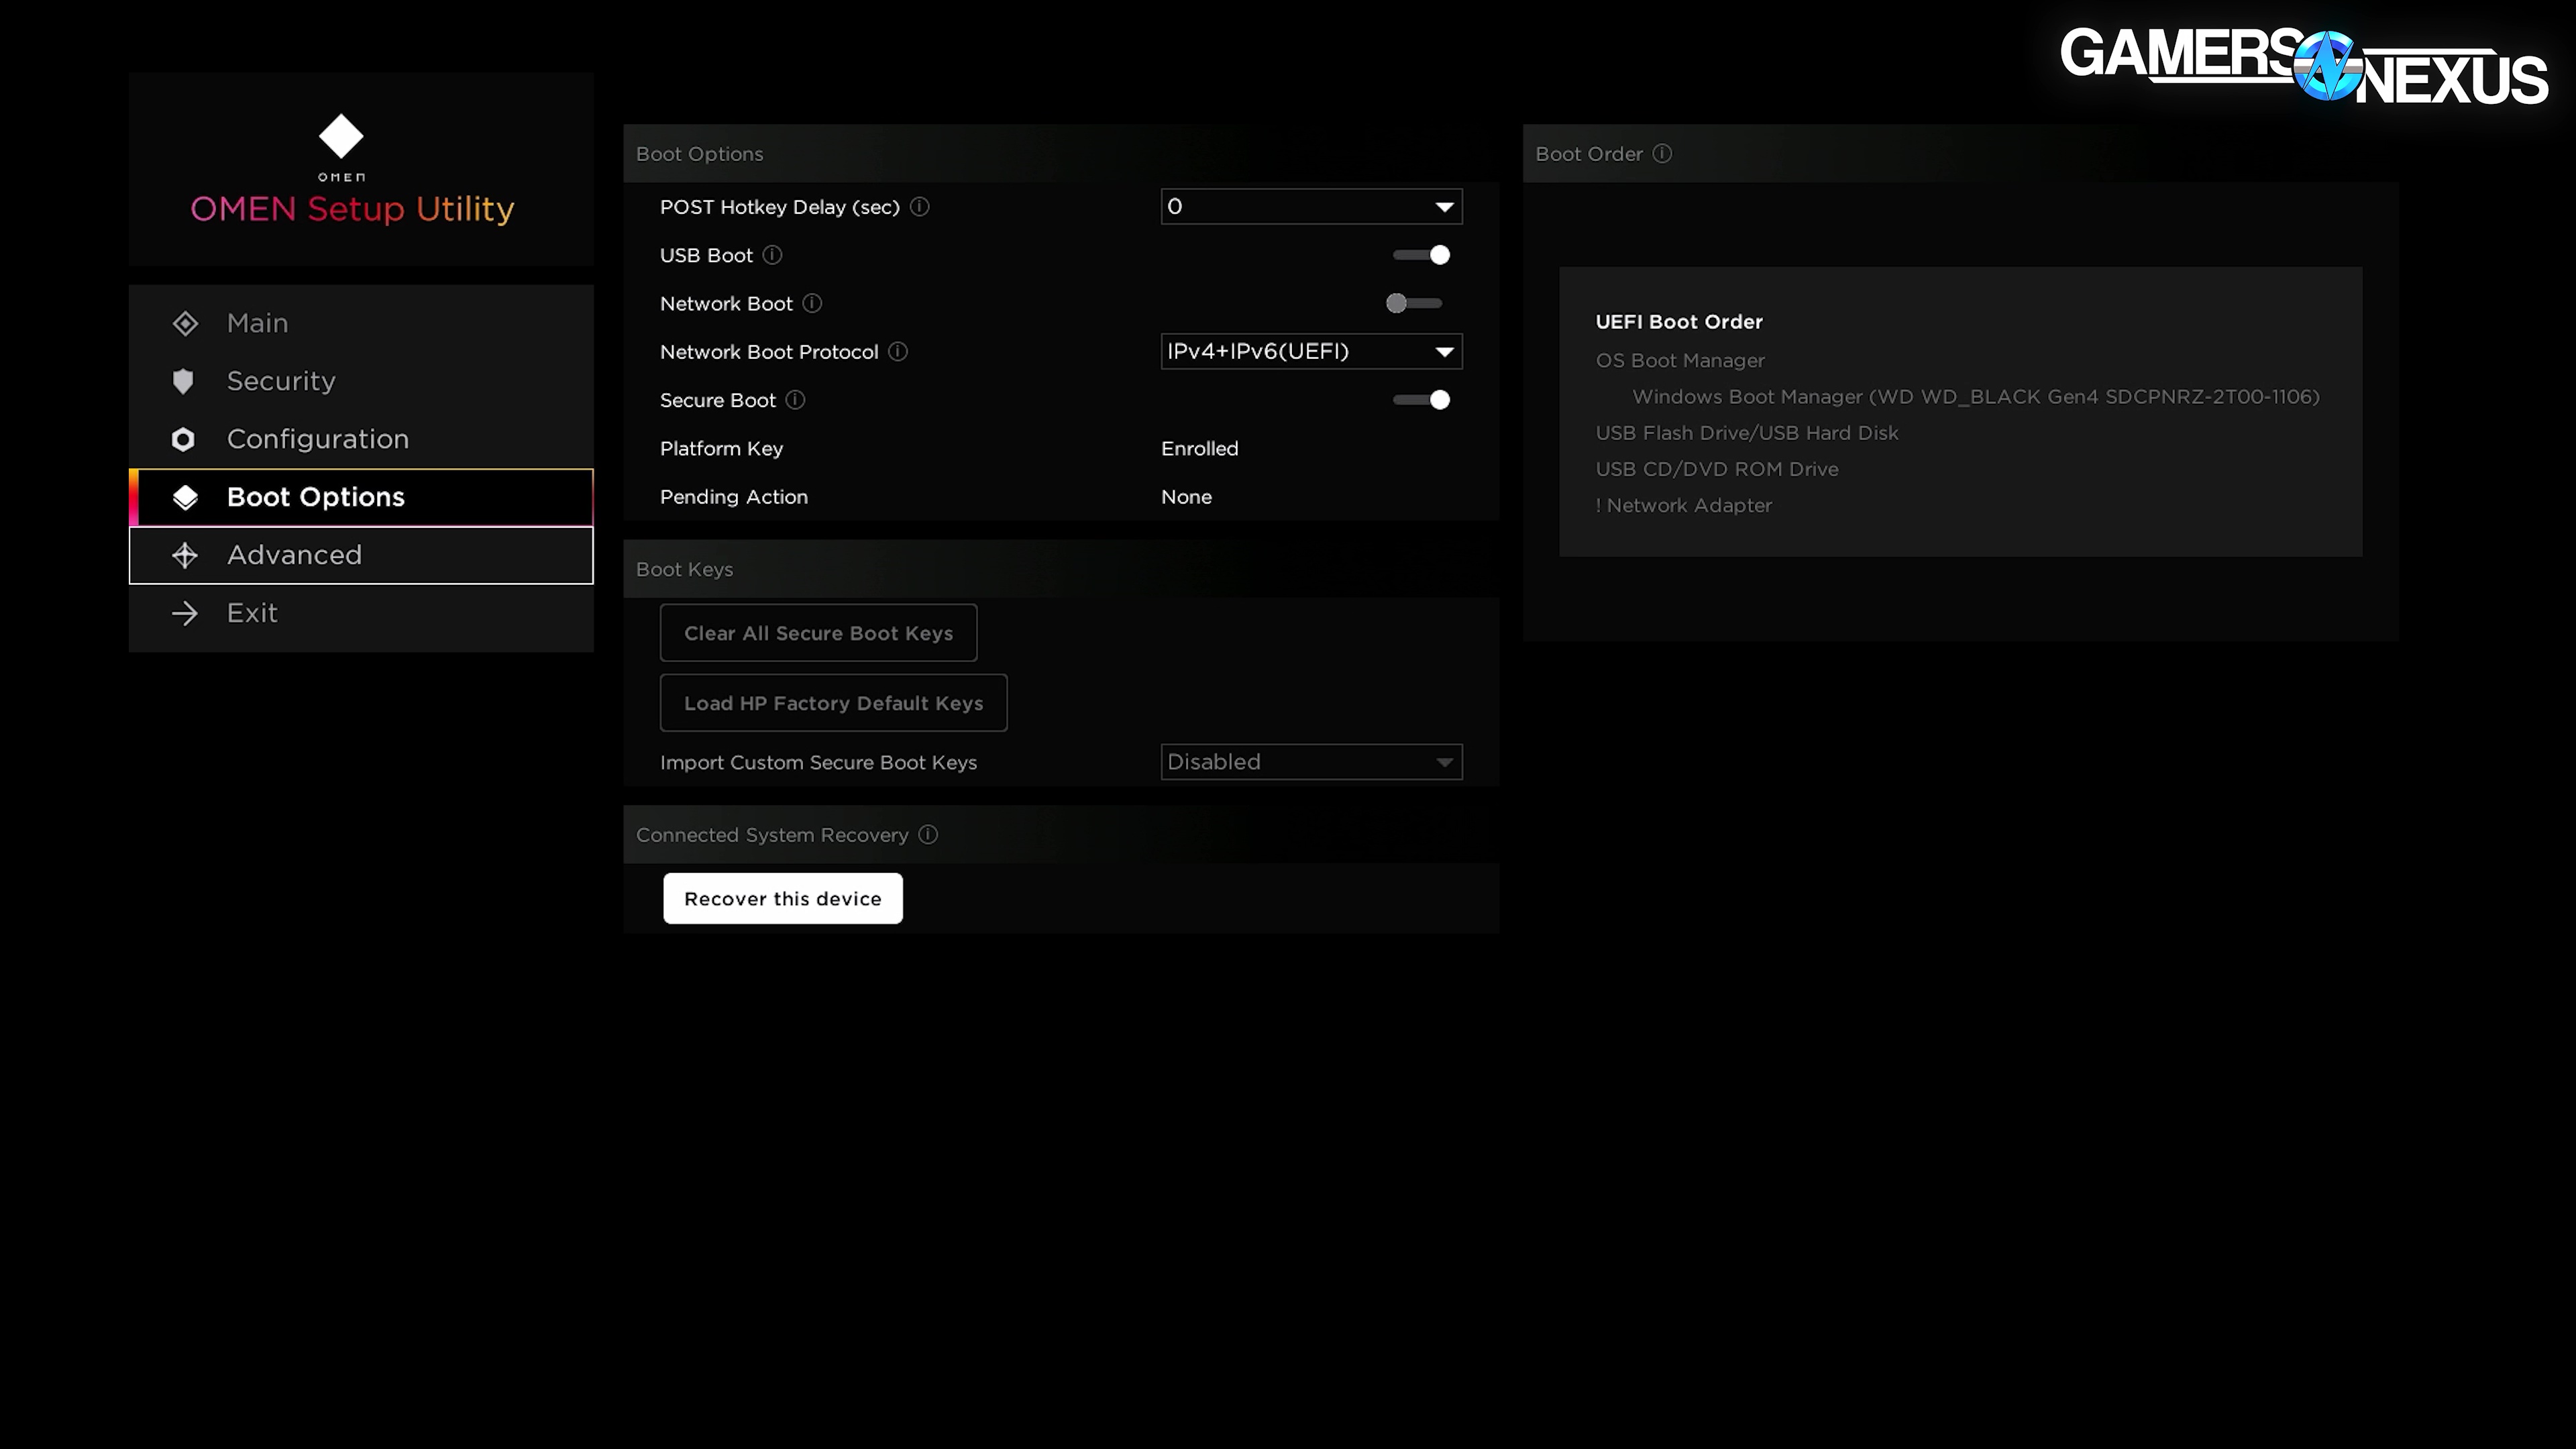
Task: Show info for Connected System Recovery
Action: (x=928, y=834)
